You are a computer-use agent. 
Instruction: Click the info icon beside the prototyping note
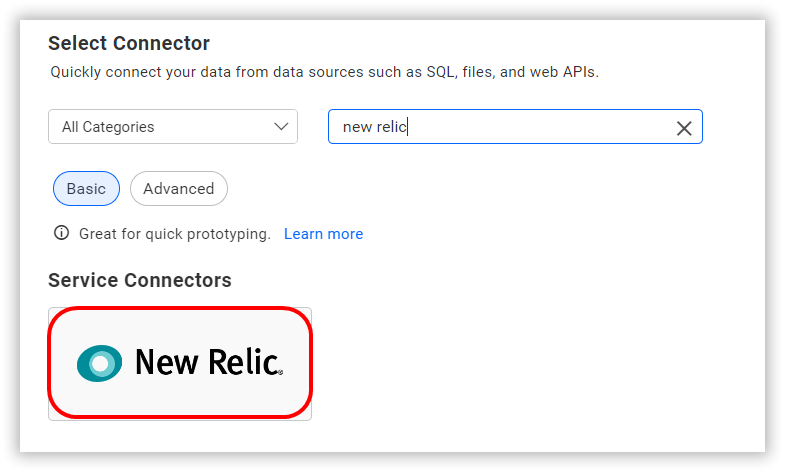(x=62, y=233)
